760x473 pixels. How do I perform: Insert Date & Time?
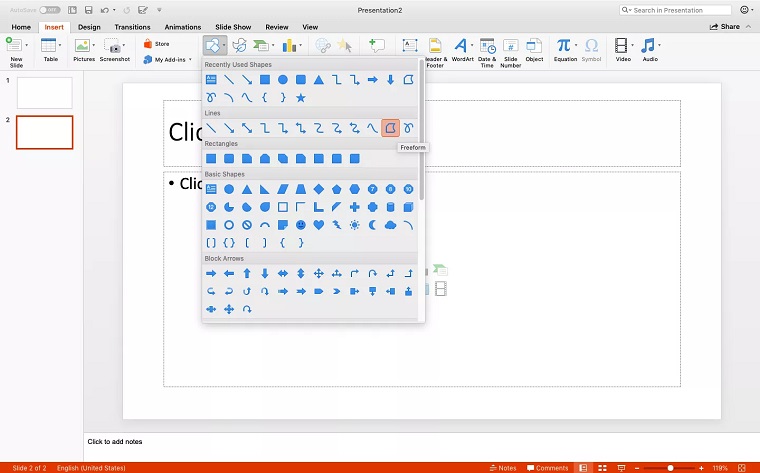click(487, 53)
